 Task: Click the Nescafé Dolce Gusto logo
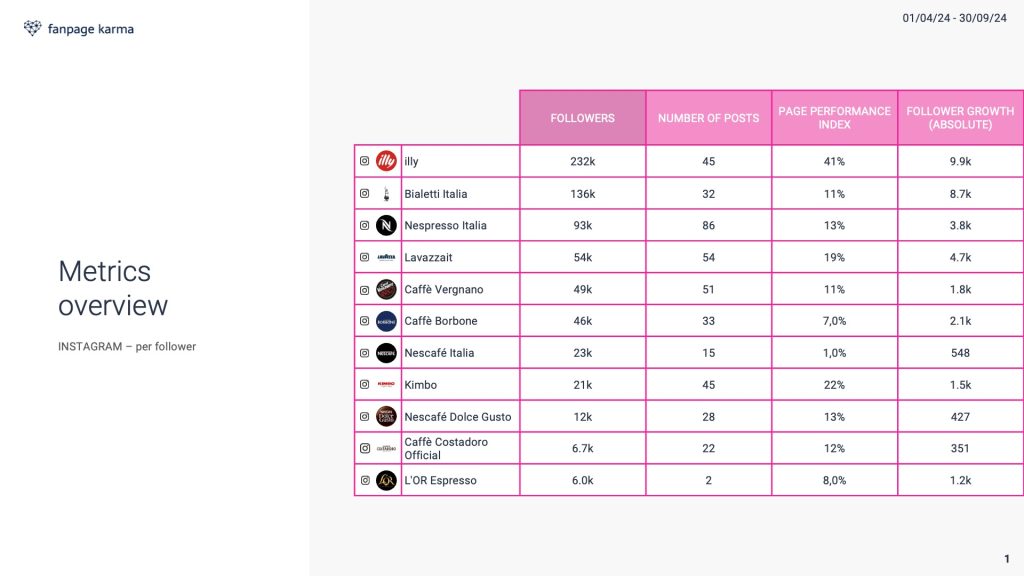pyautogui.click(x=386, y=417)
